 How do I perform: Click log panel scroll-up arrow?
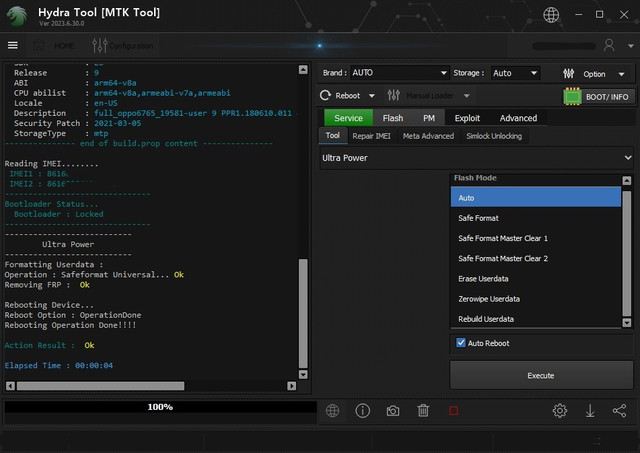pos(303,70)
